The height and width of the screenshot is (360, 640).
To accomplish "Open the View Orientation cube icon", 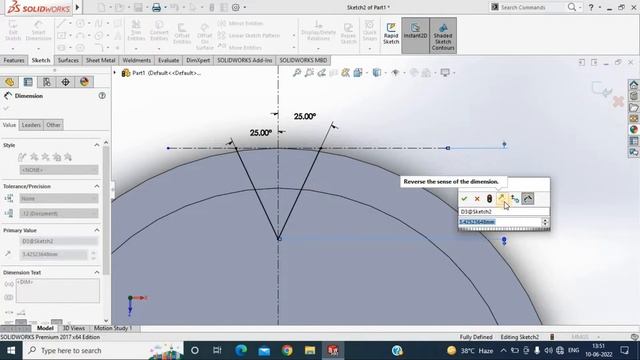I will coord(358,73).
